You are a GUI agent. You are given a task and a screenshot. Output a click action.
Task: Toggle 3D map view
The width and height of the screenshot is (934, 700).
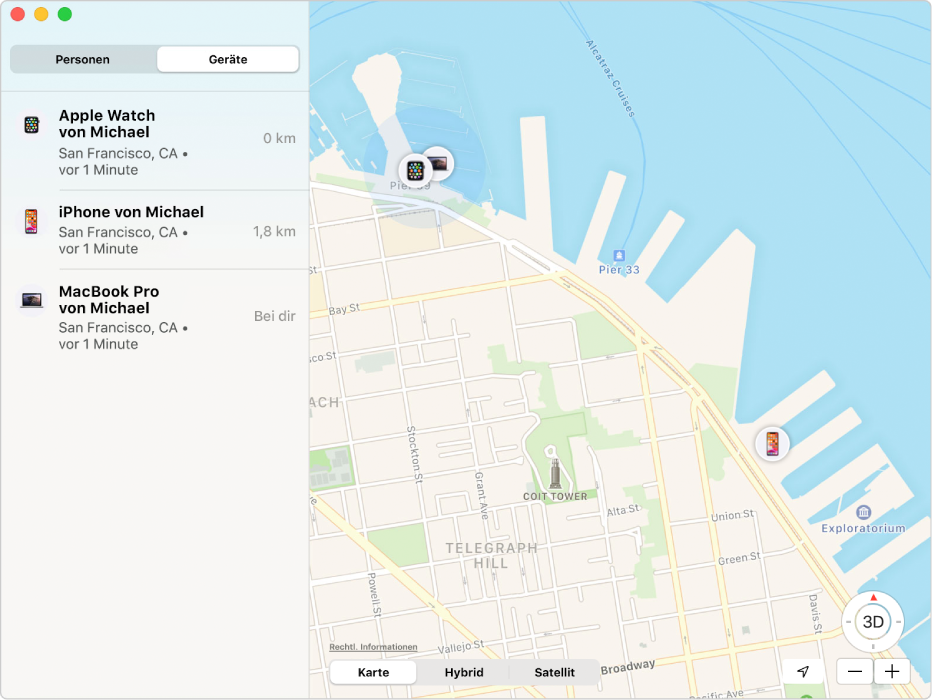(x=873, y=622)
